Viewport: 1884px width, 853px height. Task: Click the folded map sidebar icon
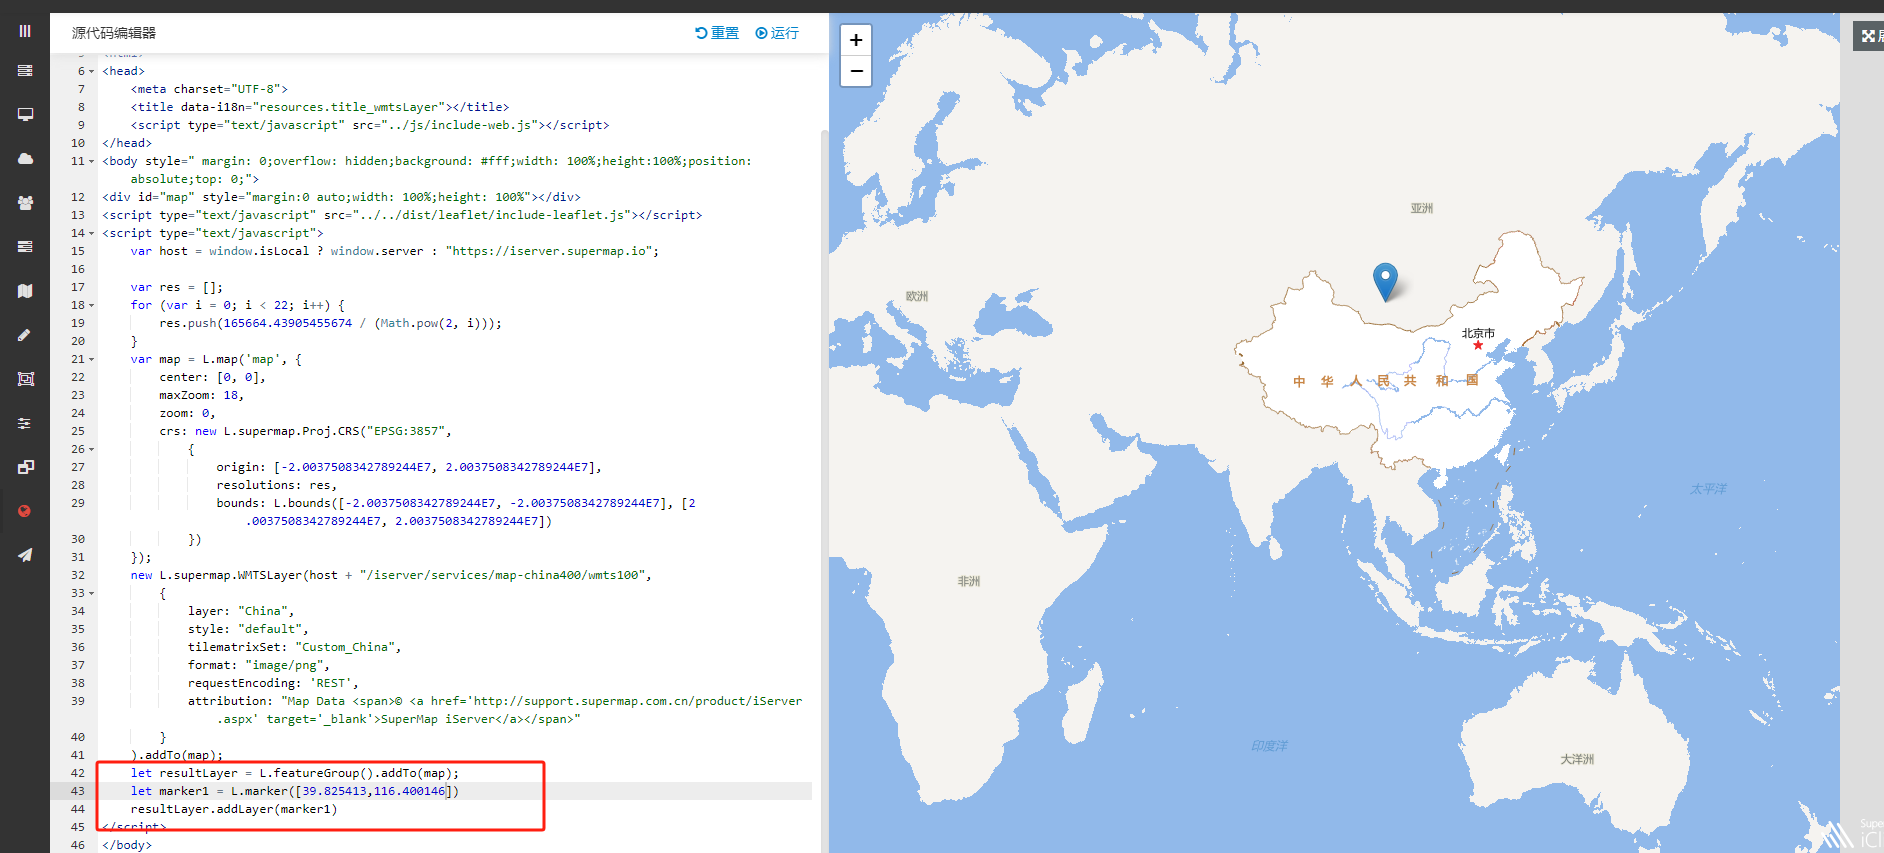pyautogui.click(x=25, y=291)
